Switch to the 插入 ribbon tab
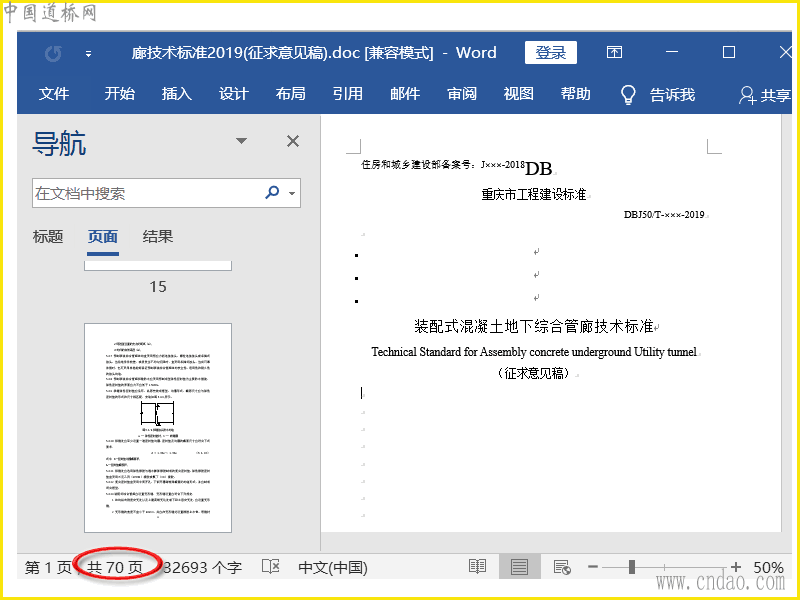 coord(177,94)
